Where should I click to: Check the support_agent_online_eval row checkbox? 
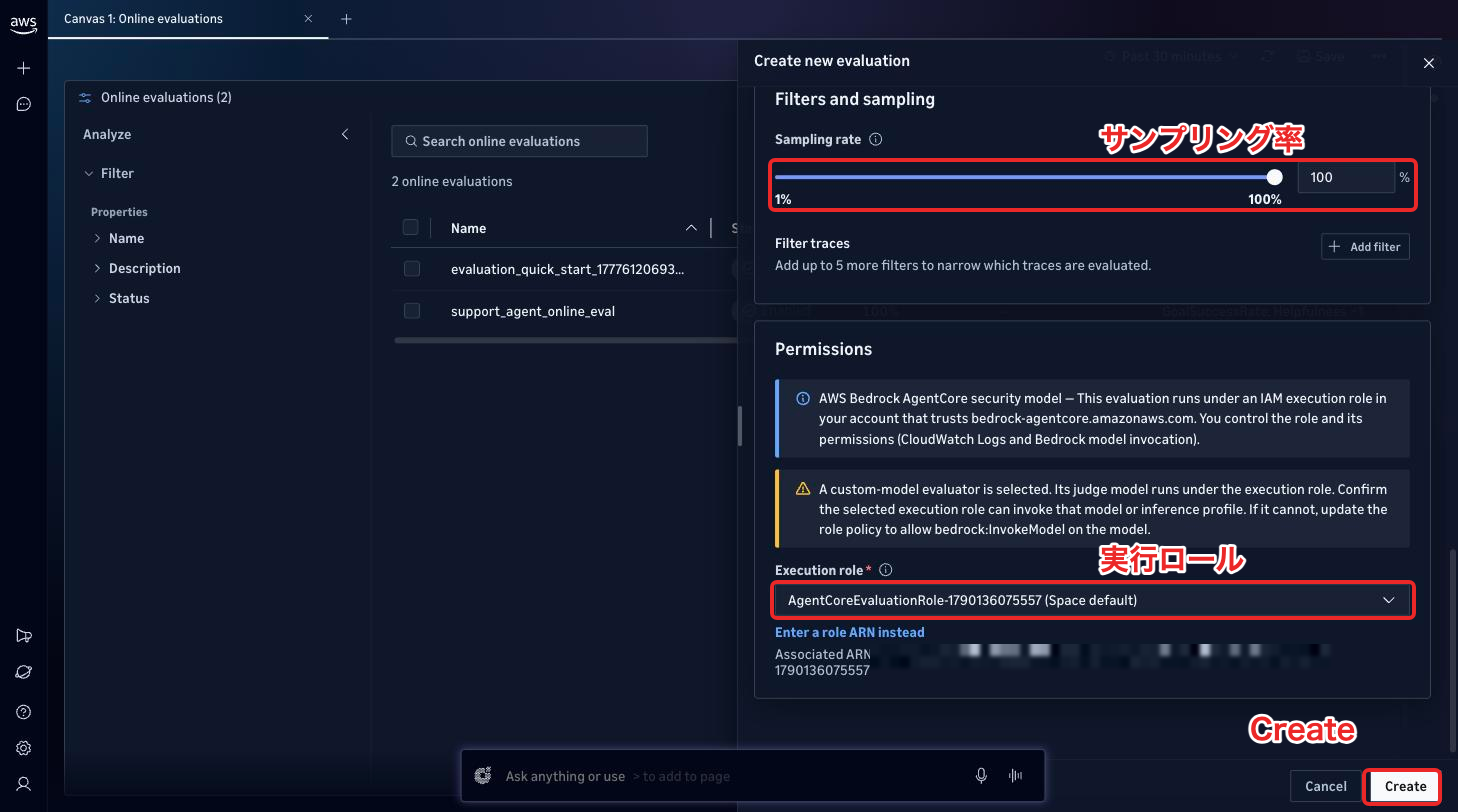[411, 311]
